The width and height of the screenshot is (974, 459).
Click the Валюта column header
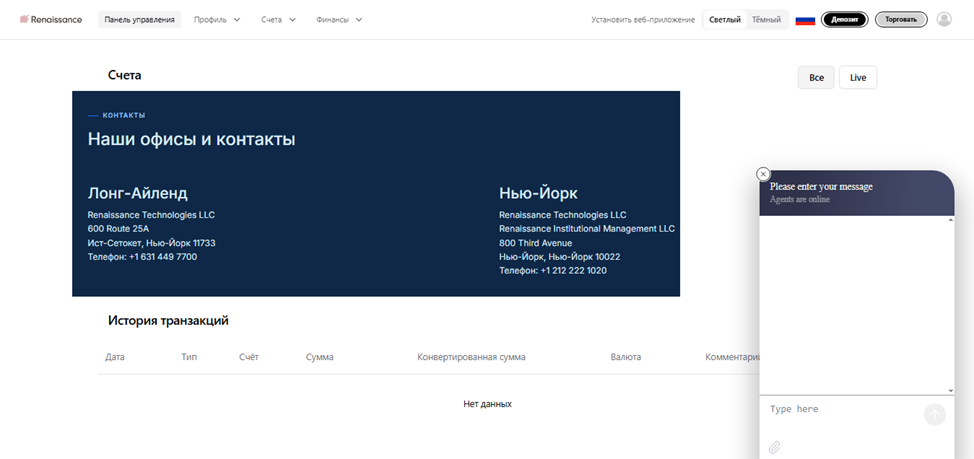coord(626,357)
